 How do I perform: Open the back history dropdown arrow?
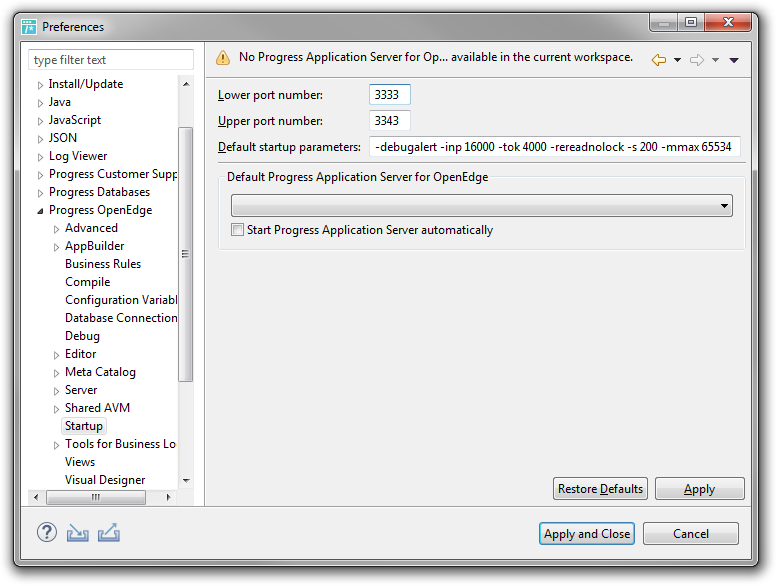click(677, 60)
